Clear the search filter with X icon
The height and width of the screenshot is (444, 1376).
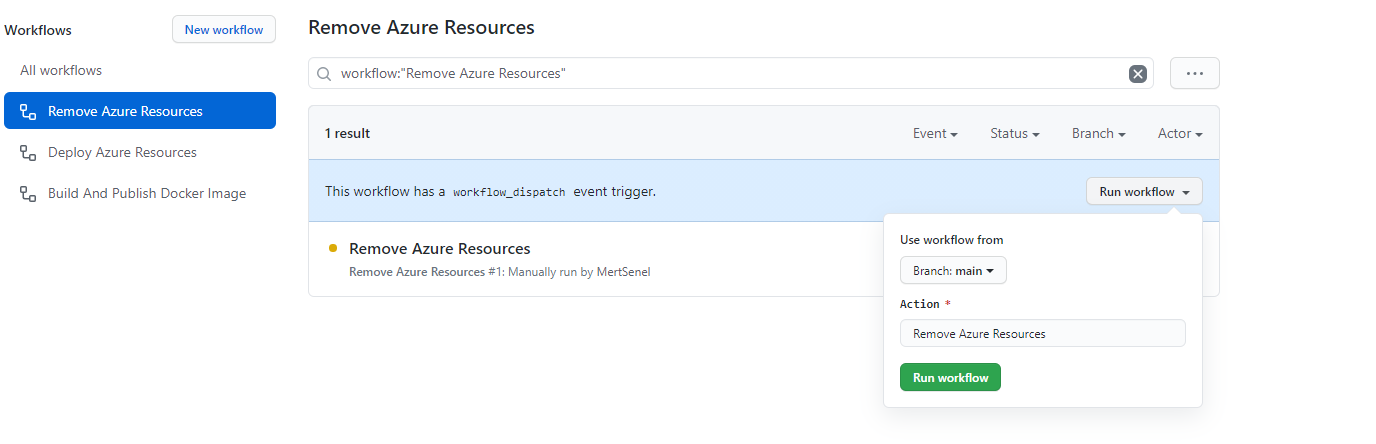click(x=1138, y=73)
